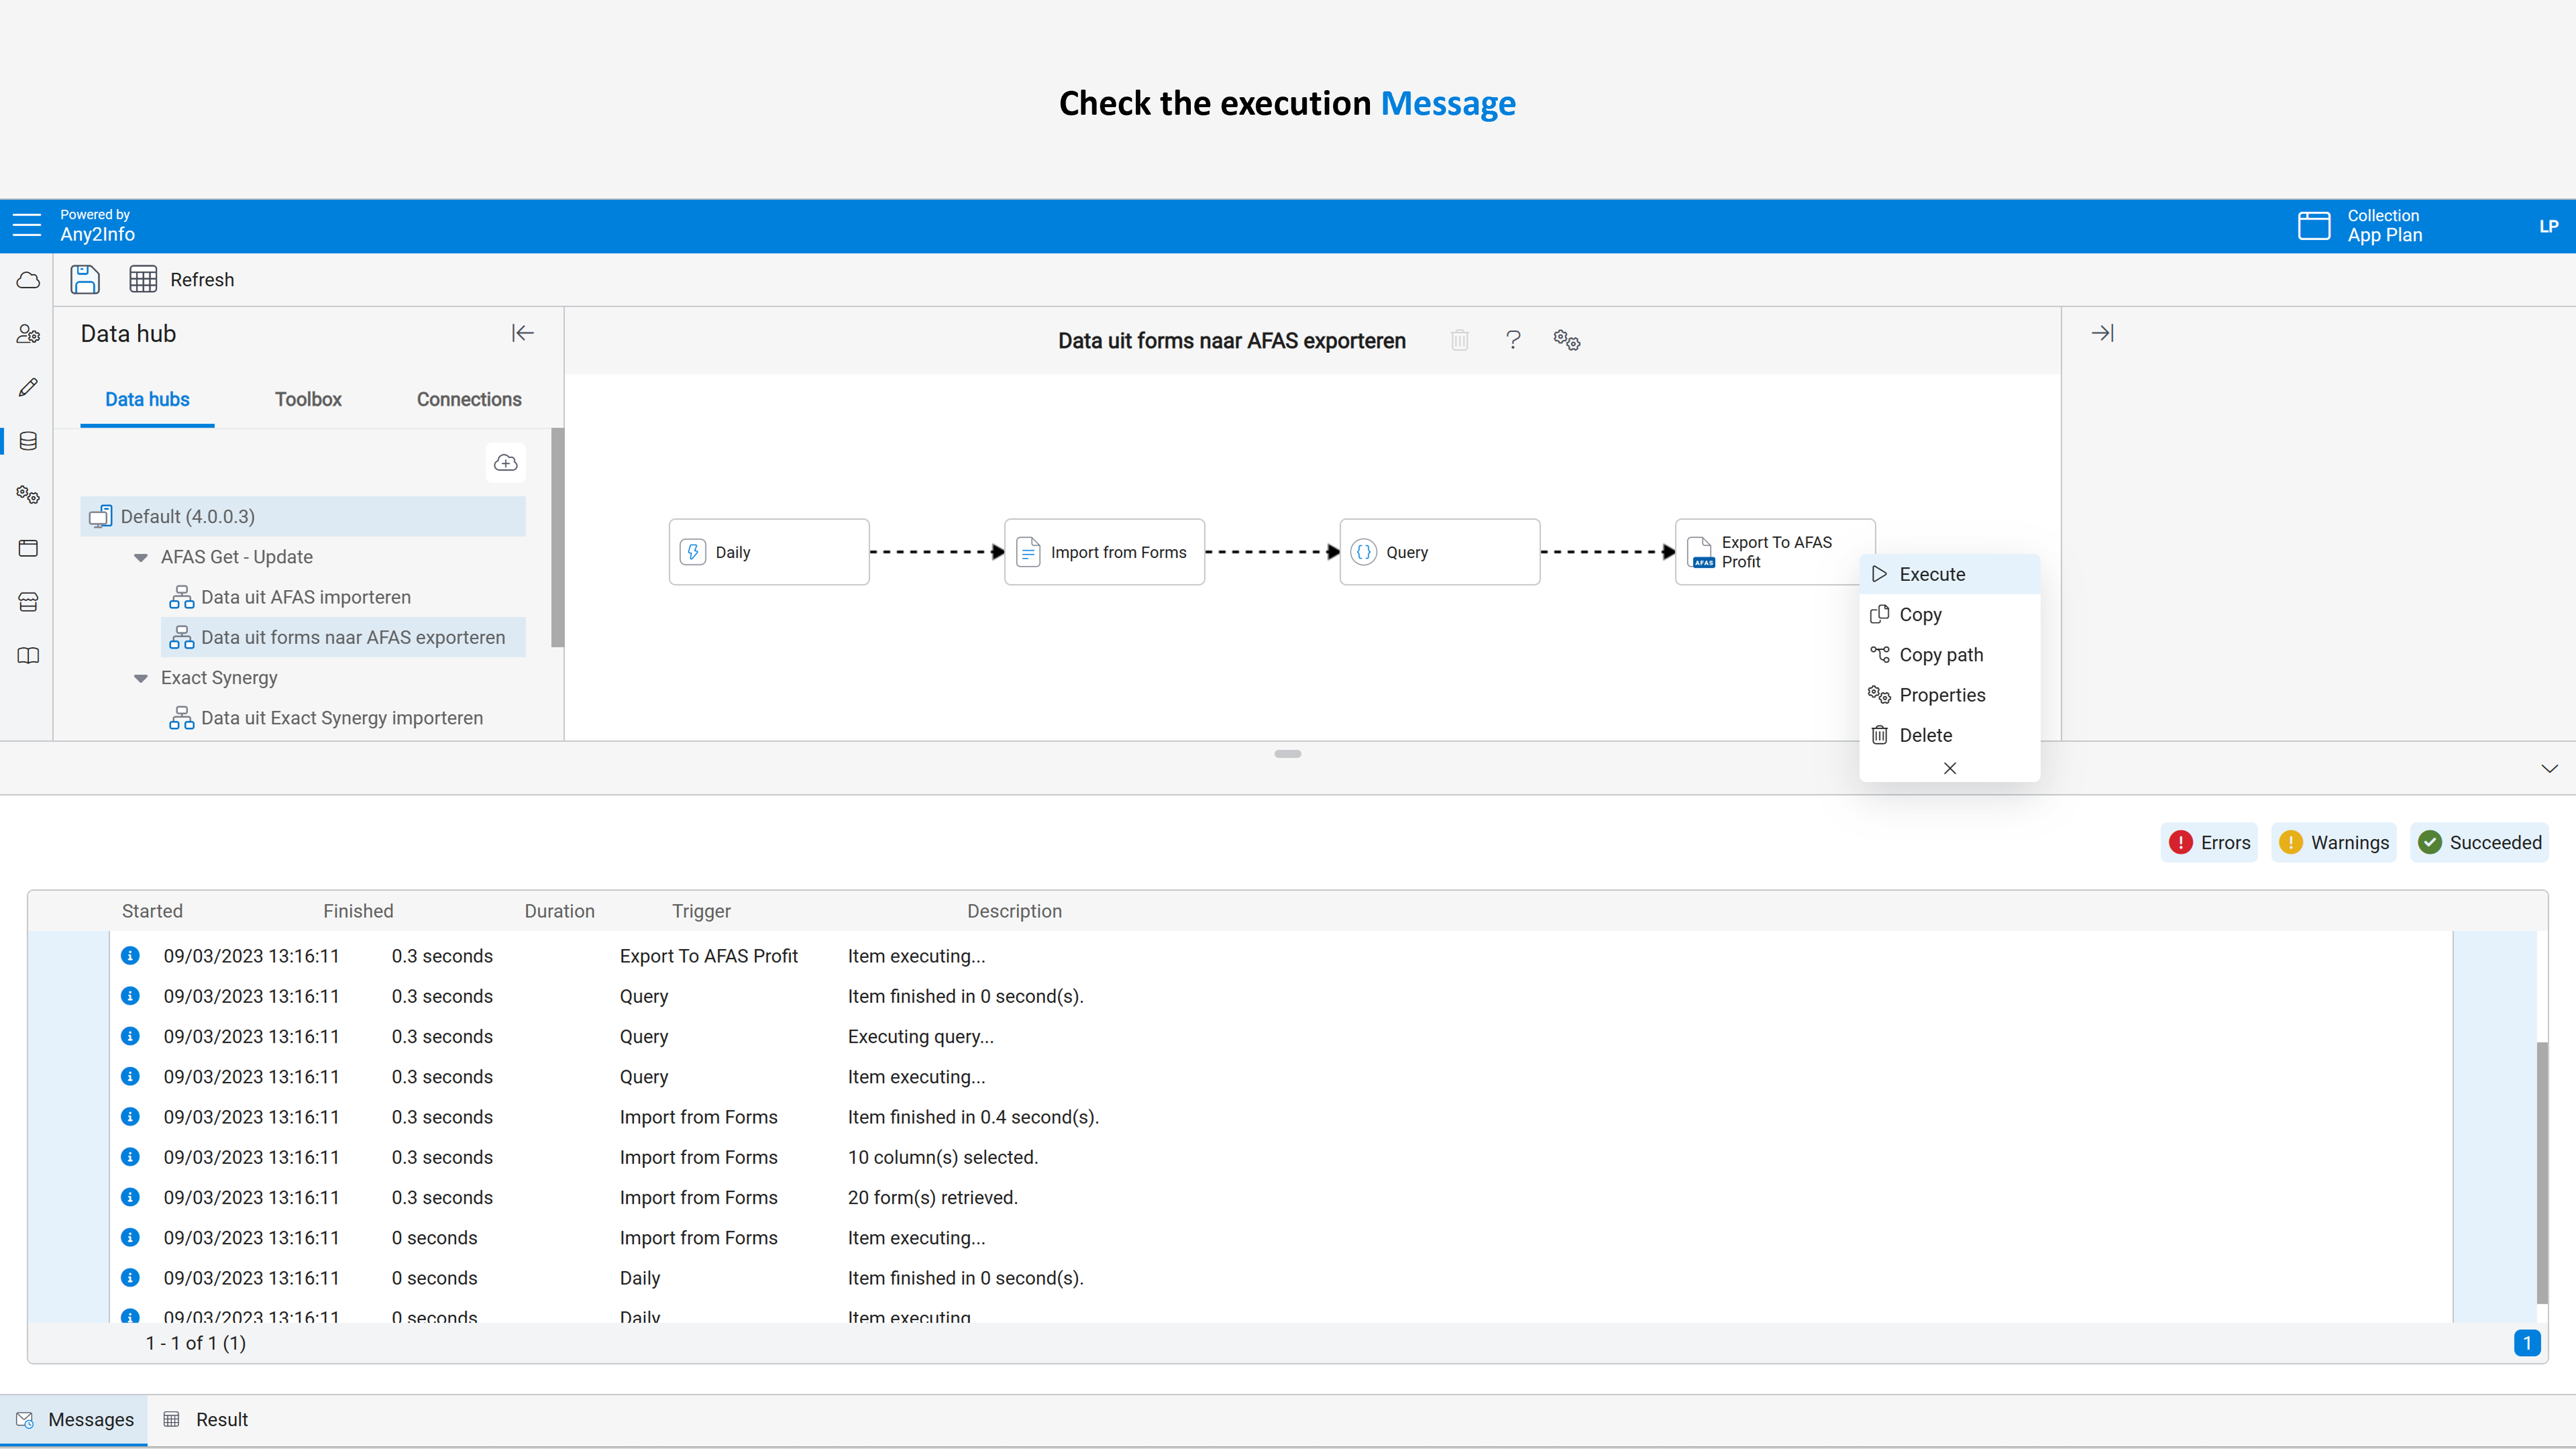
Task: Click the save disk icon in toolbar
Action: [x=85, y=279]
